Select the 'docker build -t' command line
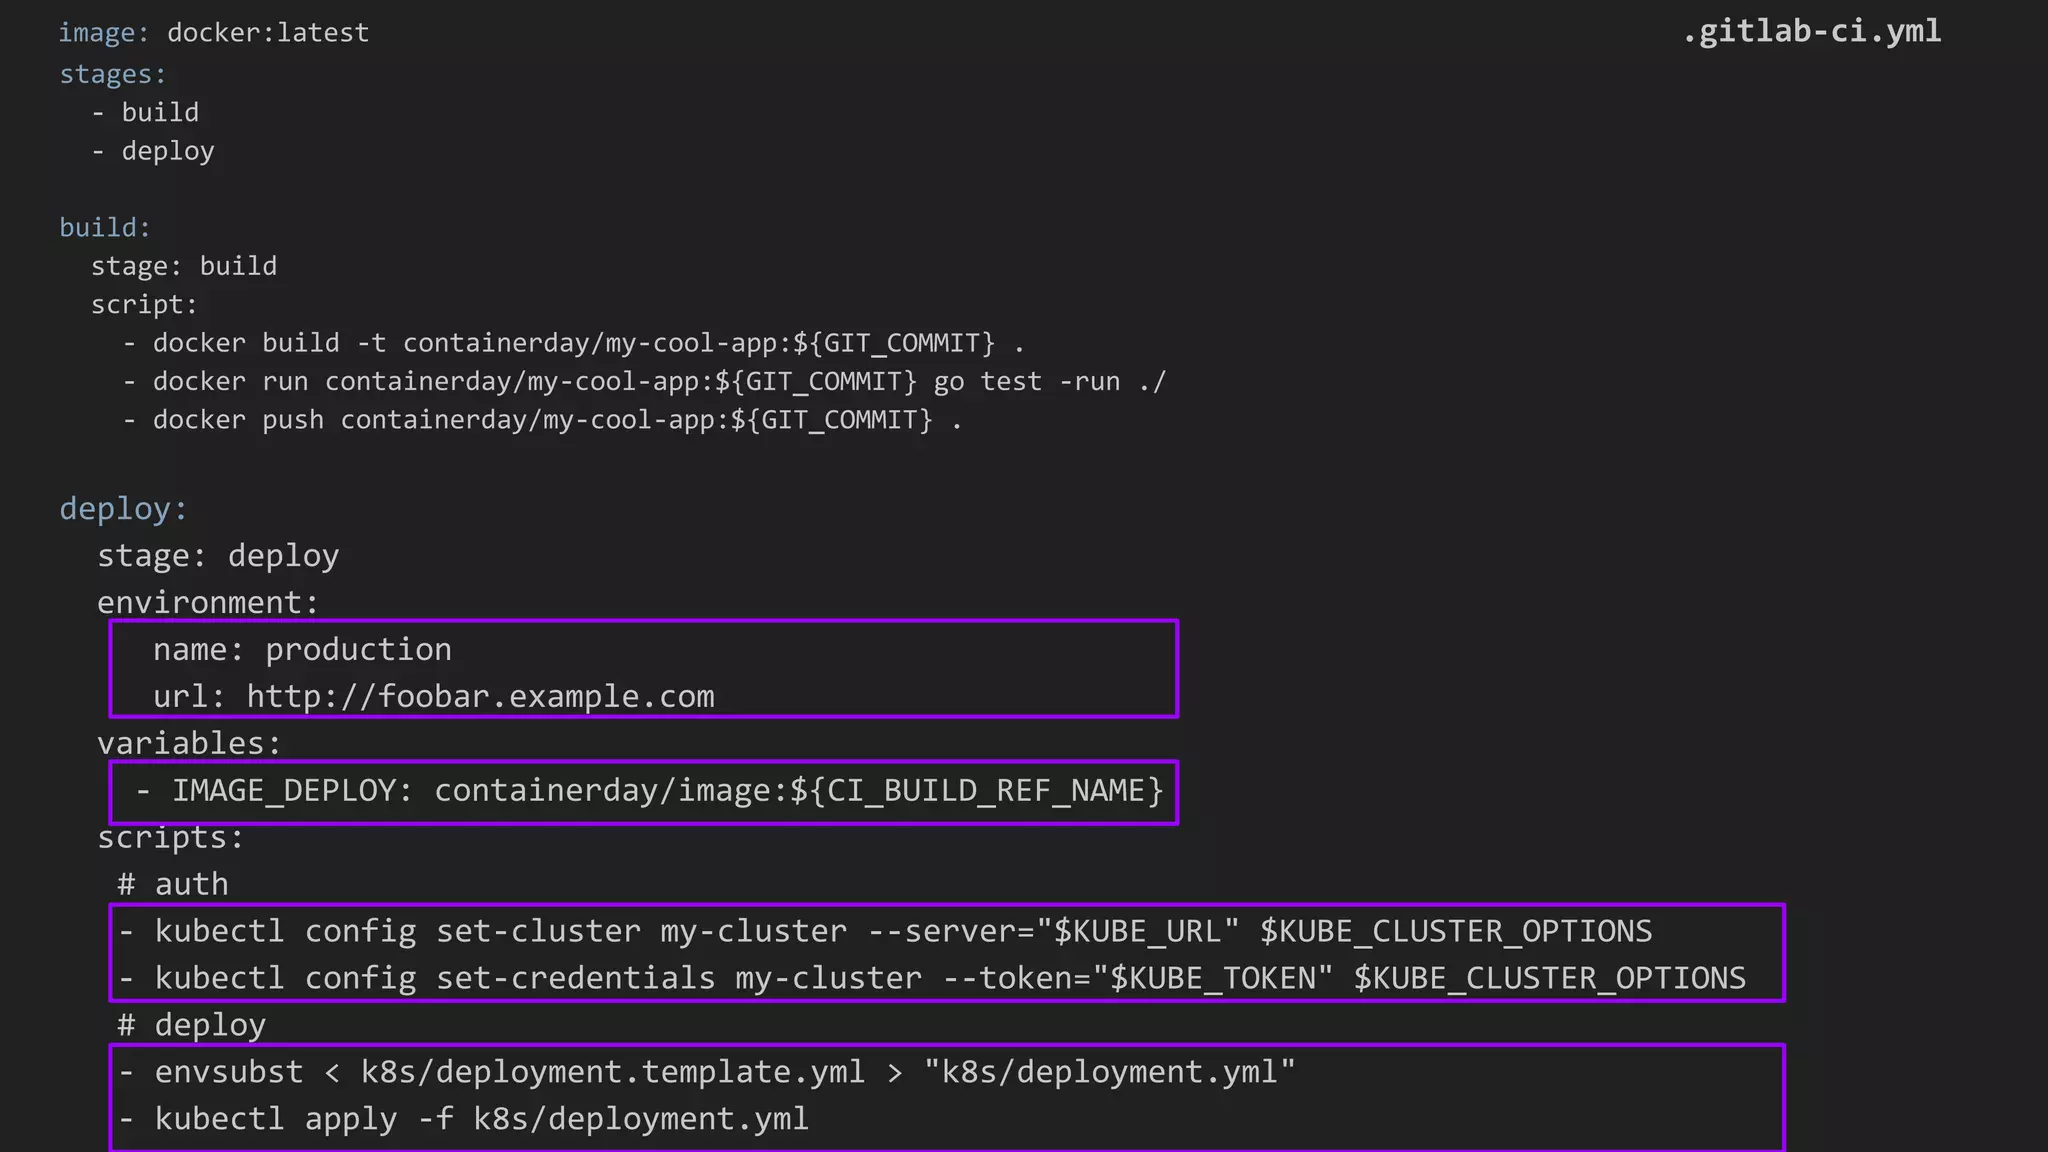The height and width of the screenshot is (1152, 2048). pos(574,343)
